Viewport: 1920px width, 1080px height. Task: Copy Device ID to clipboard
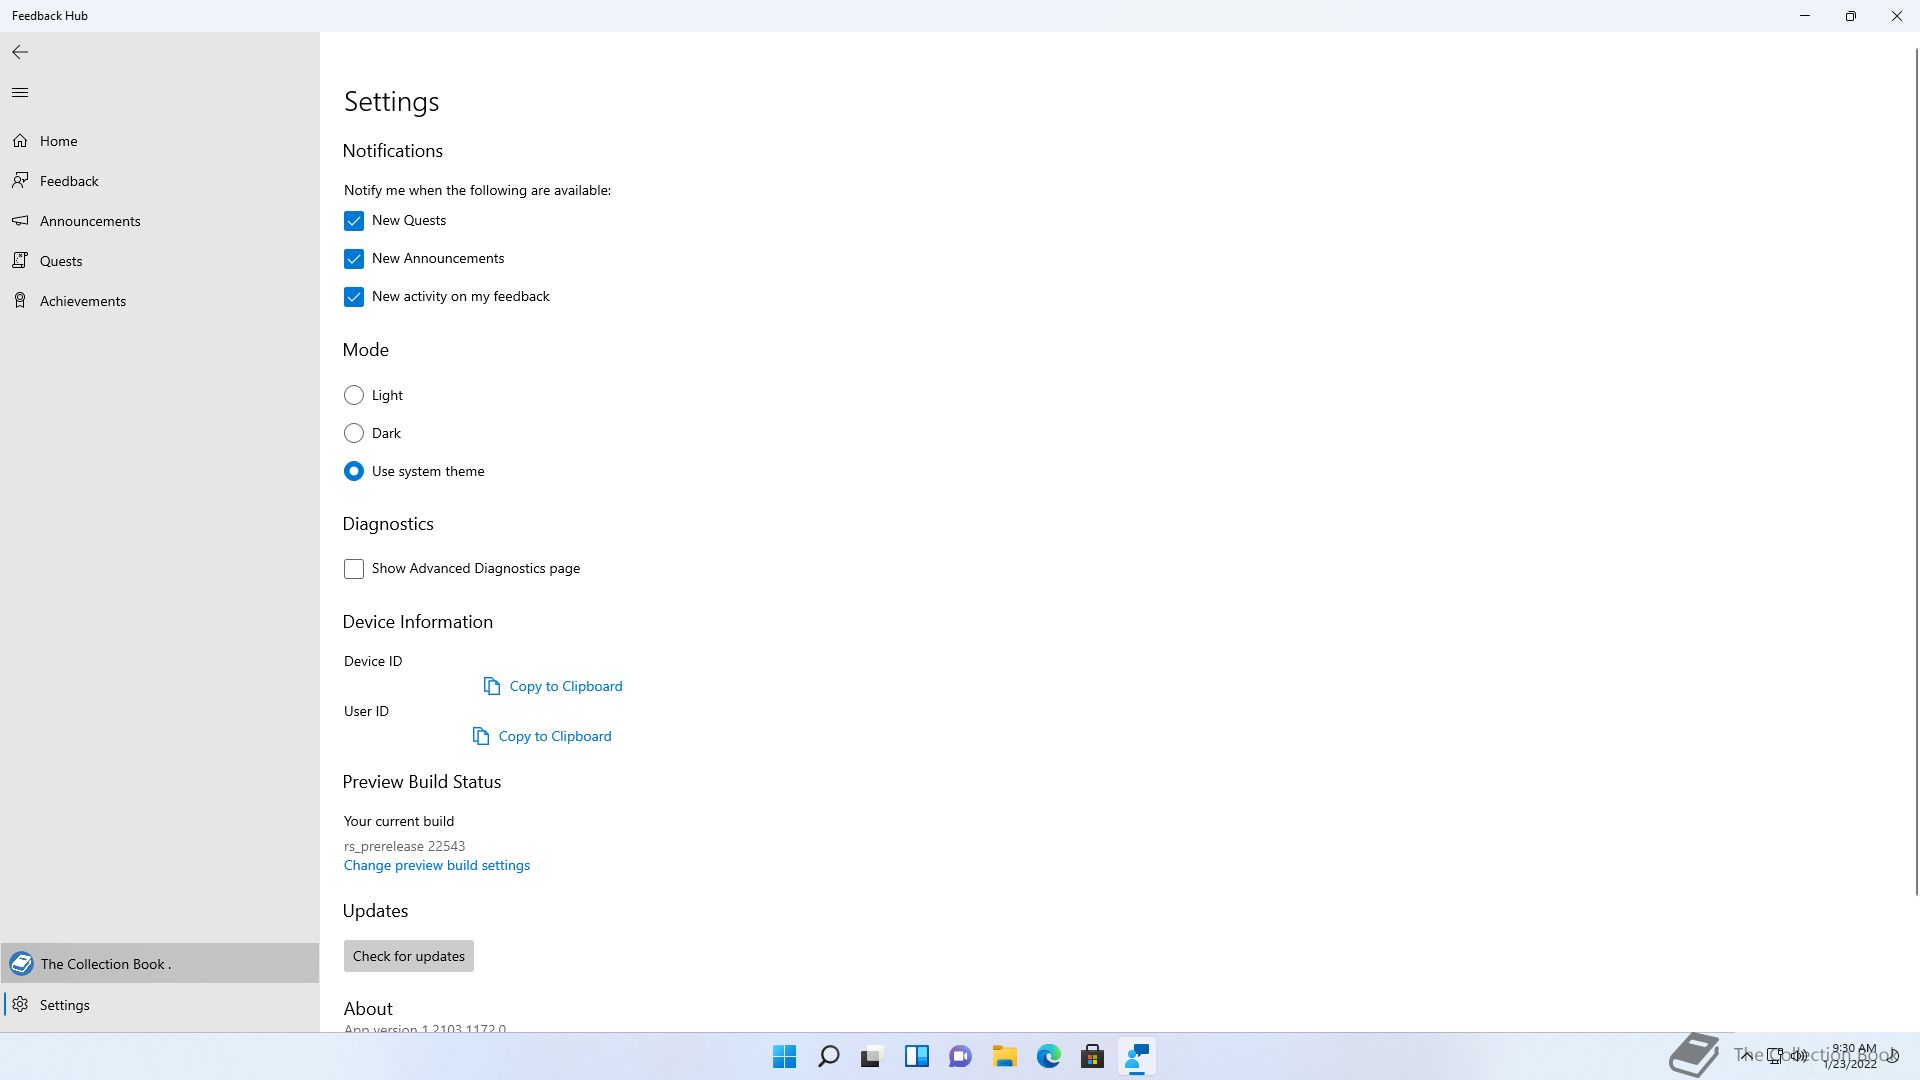[x=553, y=686]
